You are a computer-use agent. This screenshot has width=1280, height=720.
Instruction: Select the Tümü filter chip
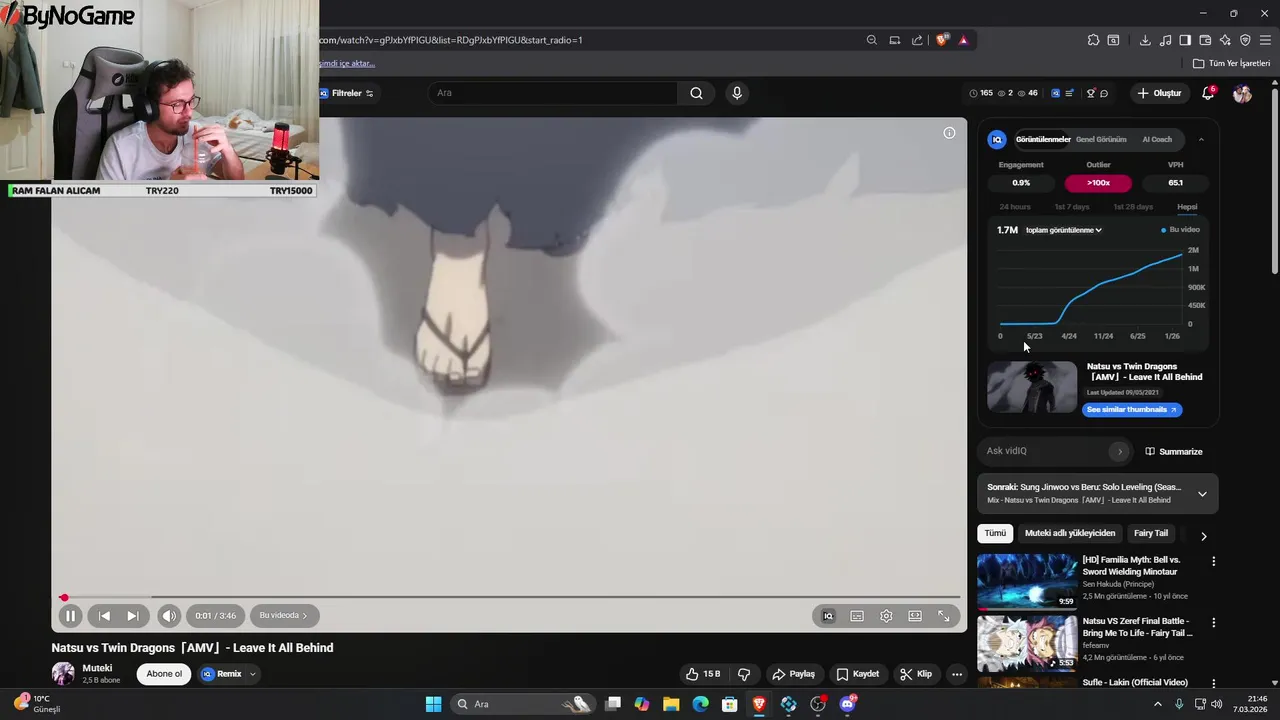click(x=995, y=533)
